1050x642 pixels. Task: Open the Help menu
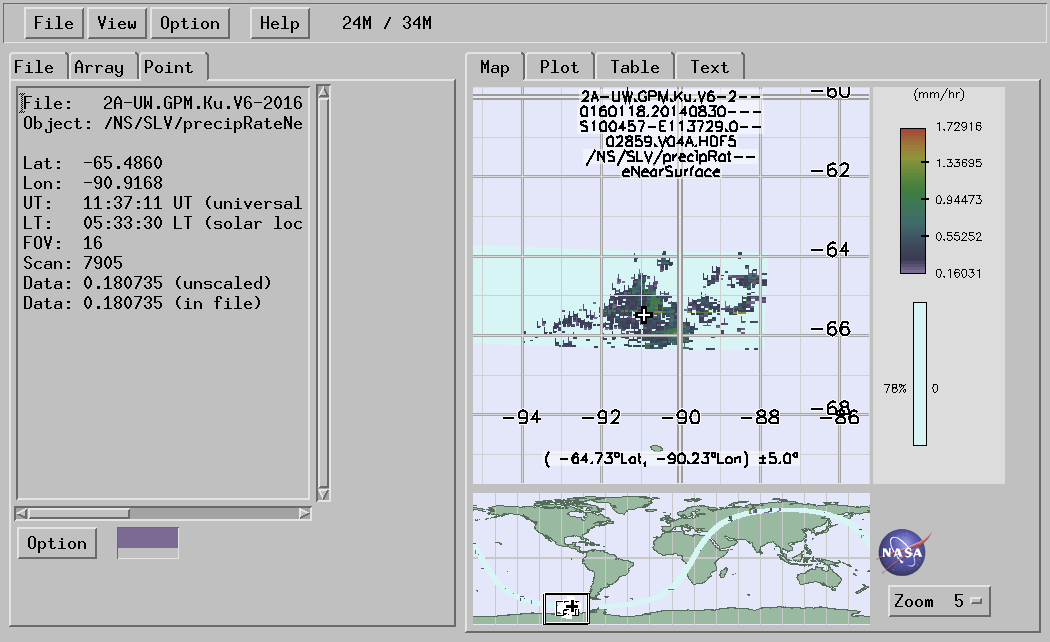pos(280,23)
